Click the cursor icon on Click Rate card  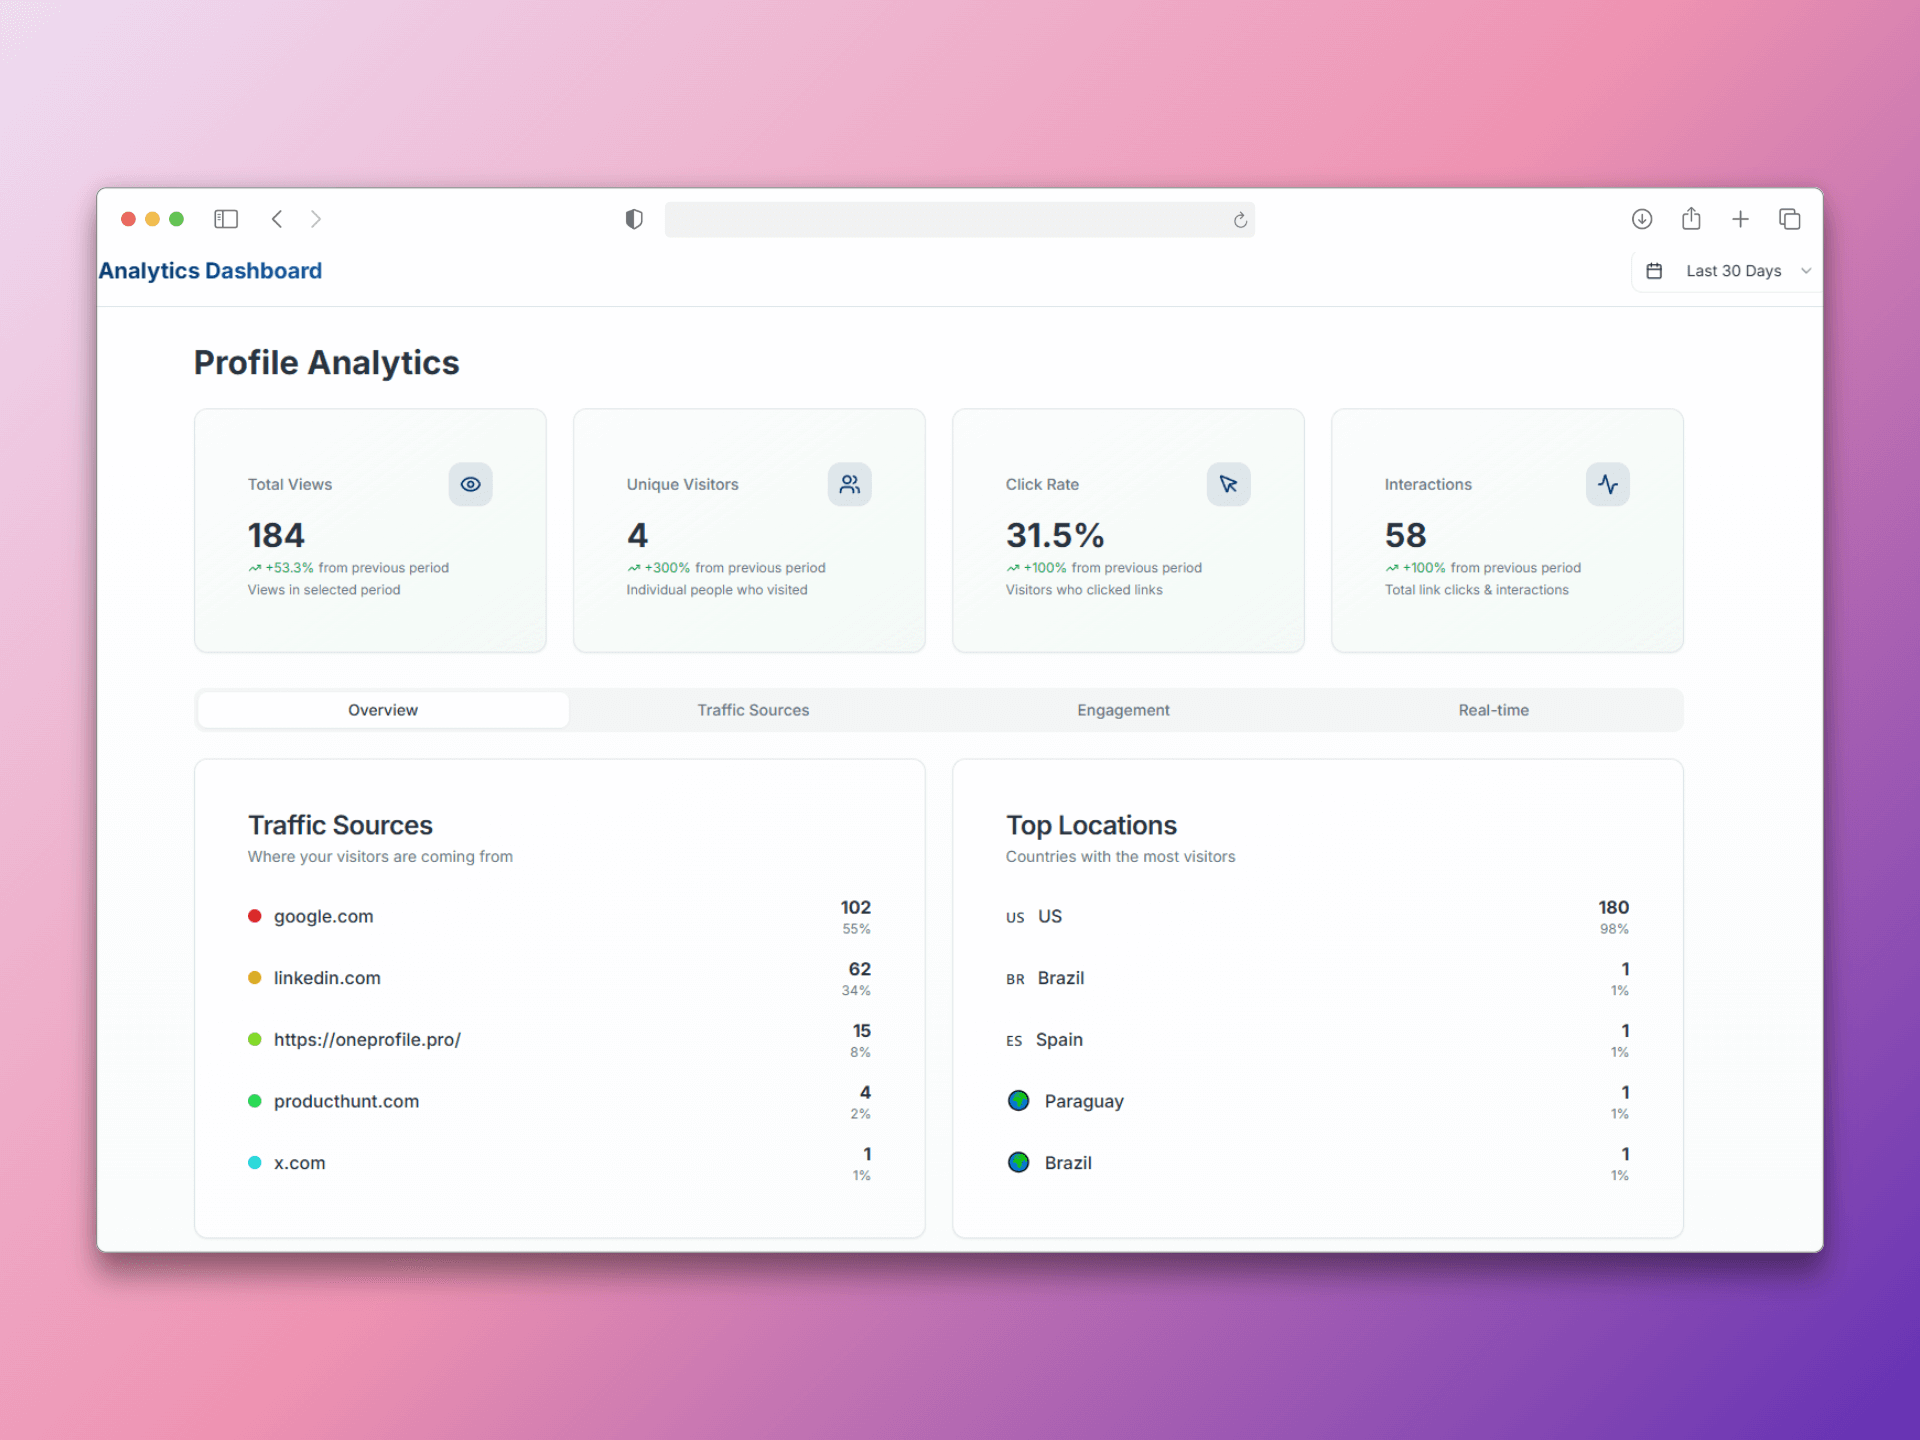(x=1228, y=484)
